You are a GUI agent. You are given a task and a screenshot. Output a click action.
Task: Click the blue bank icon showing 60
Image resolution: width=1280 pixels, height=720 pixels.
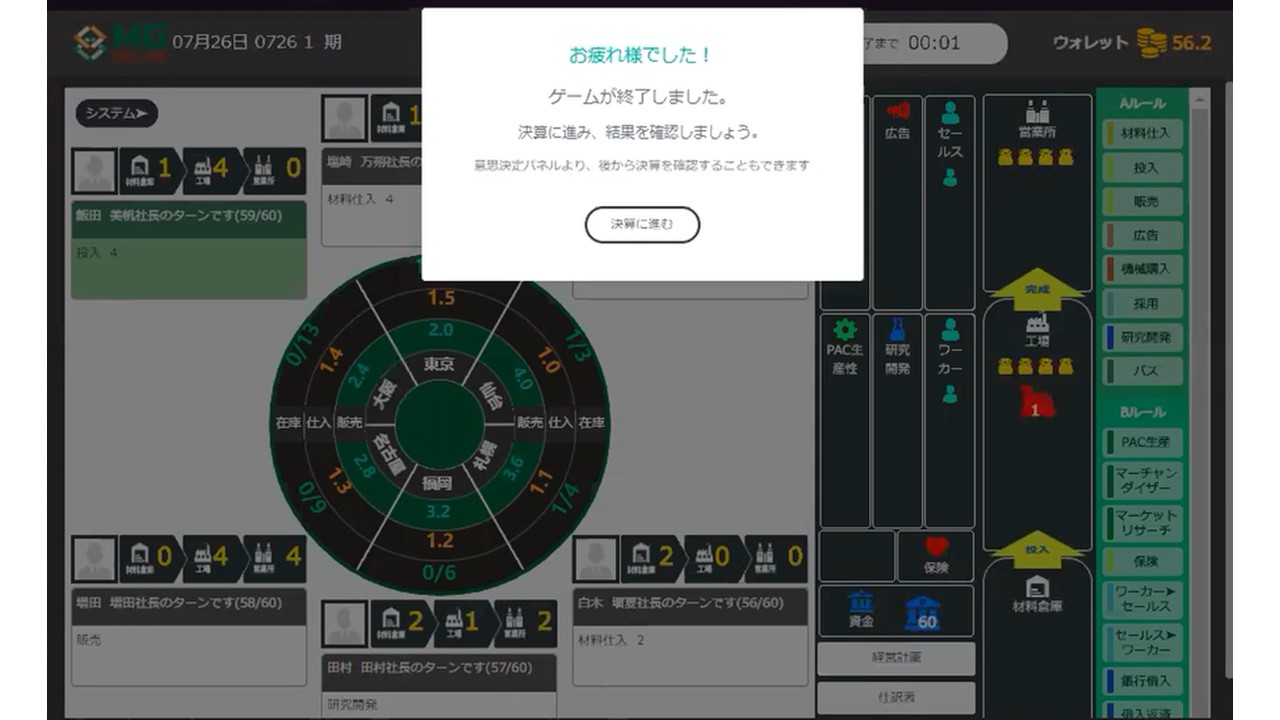(921, 610)
